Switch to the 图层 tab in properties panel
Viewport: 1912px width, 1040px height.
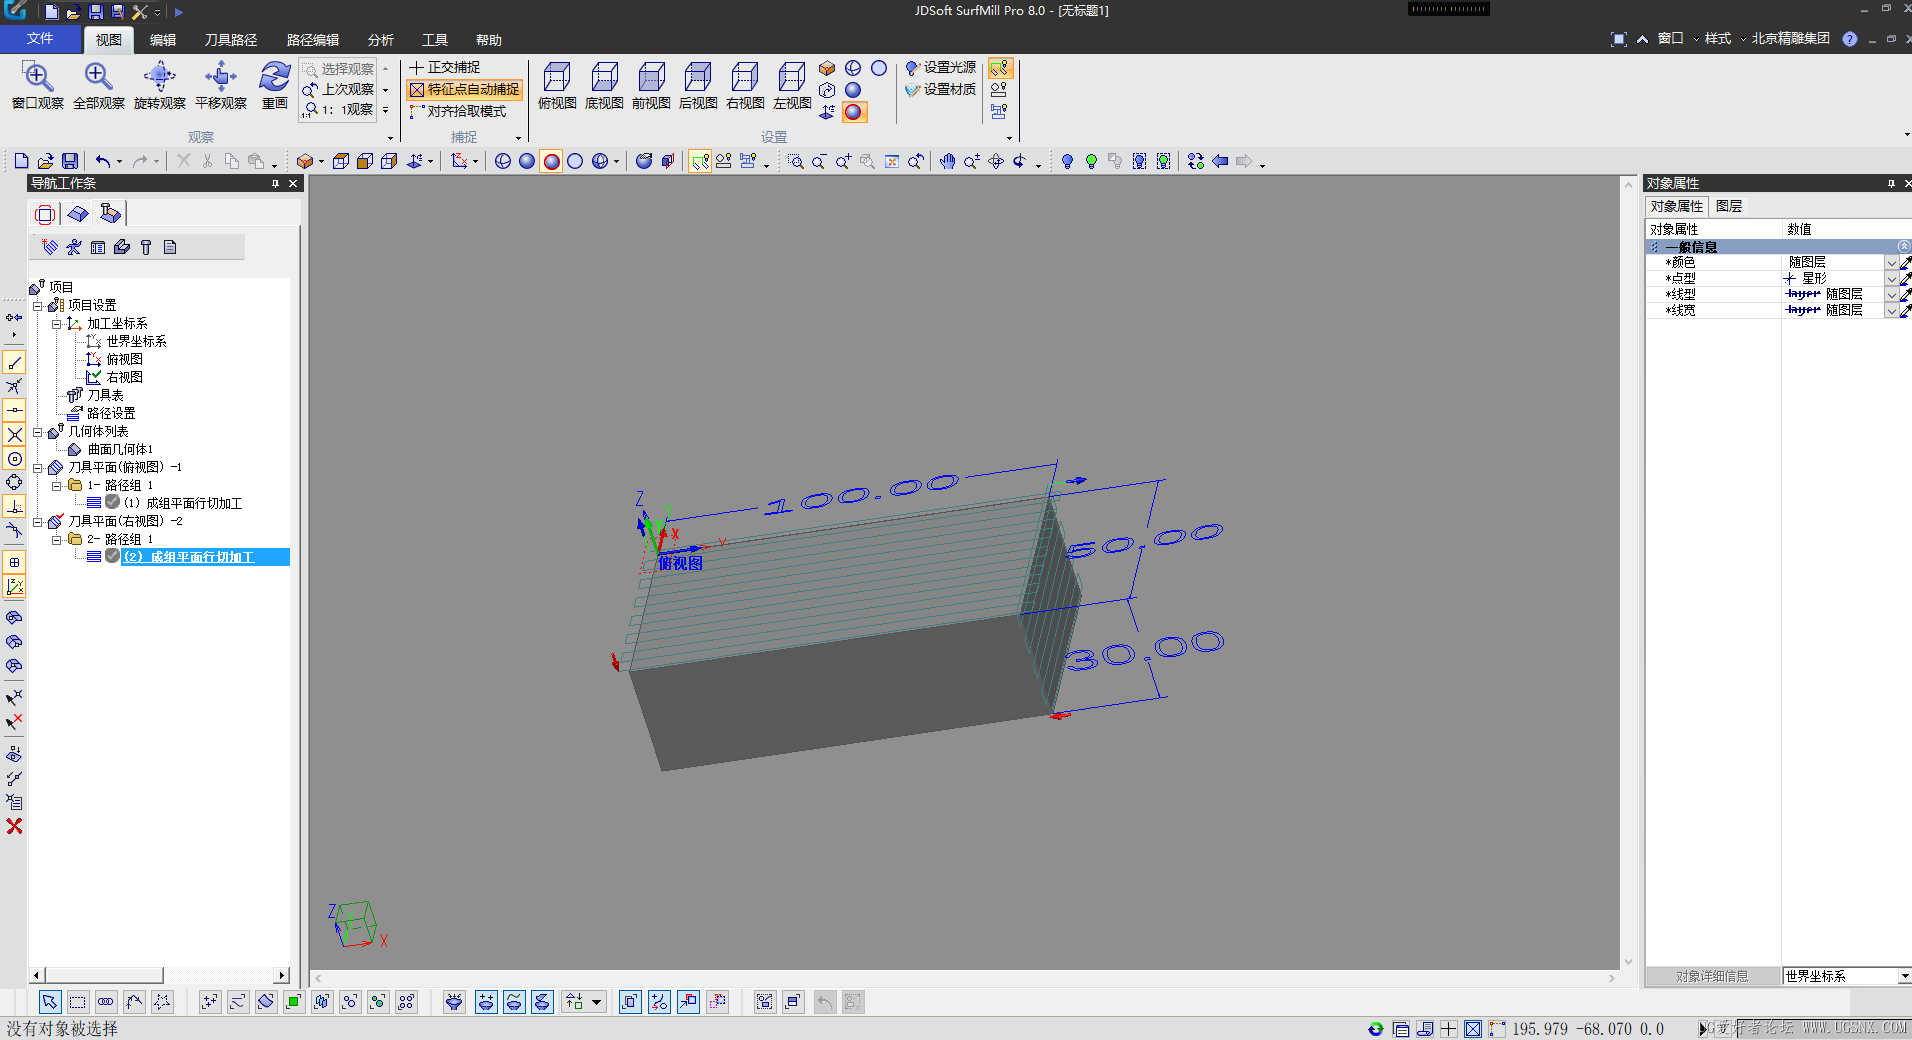point(1729,206)
